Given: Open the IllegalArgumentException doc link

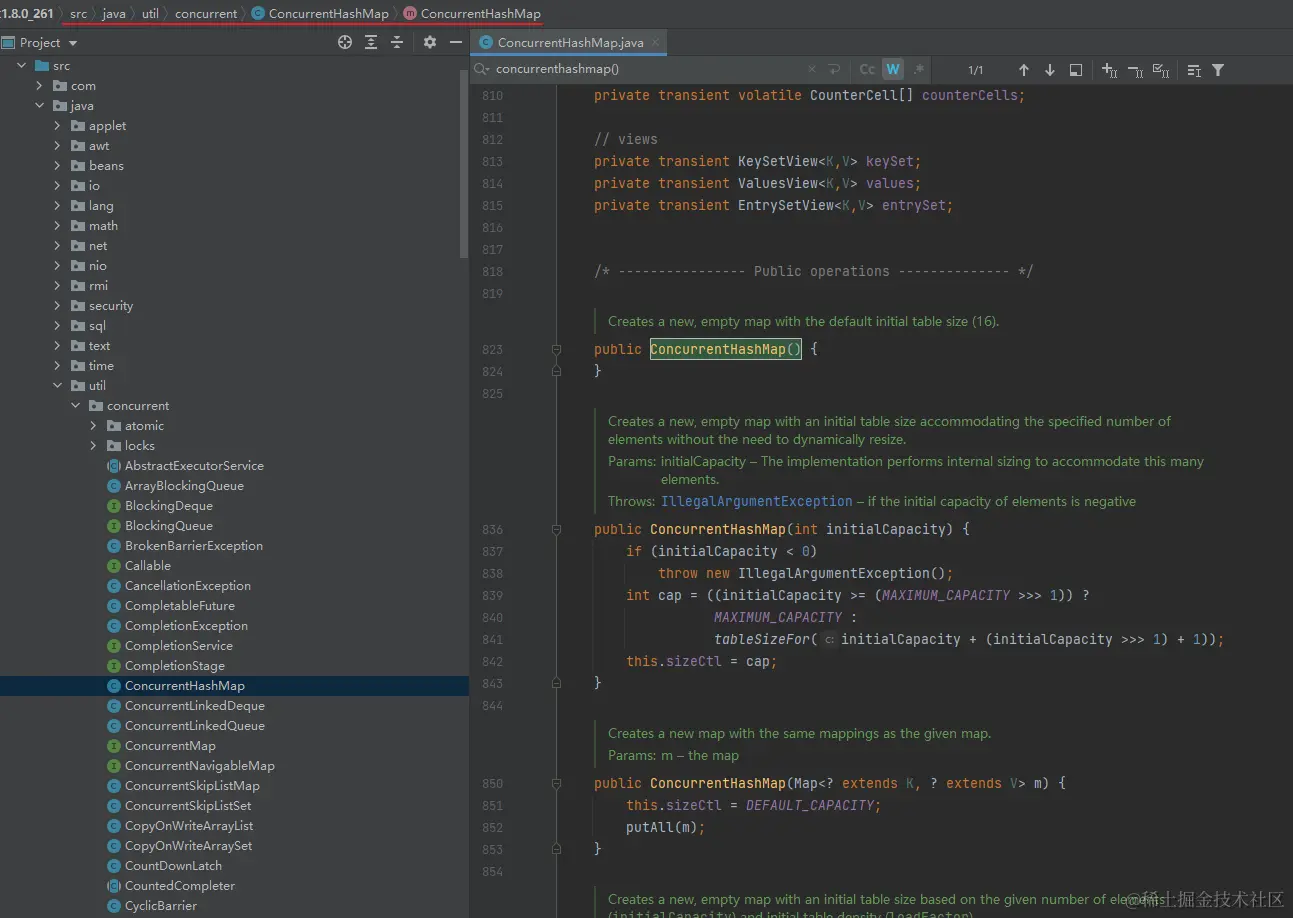Looking at the screenshot, I should click(756, 501).
